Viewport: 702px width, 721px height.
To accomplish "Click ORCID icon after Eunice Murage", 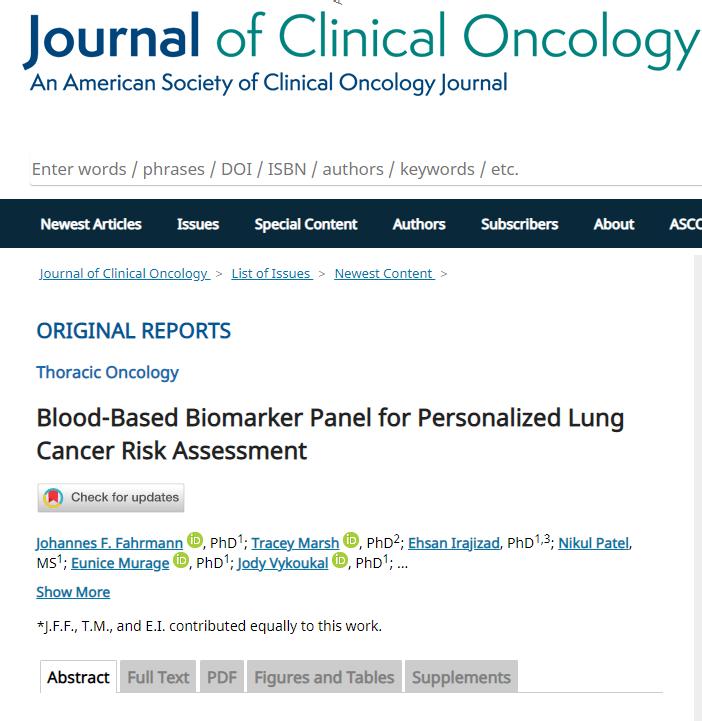I will (181, 561).
